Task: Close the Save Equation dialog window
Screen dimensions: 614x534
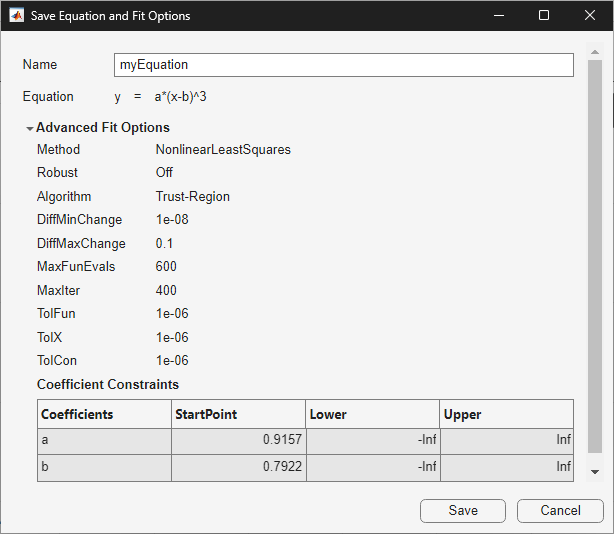Action: click(x=590, y=16)
